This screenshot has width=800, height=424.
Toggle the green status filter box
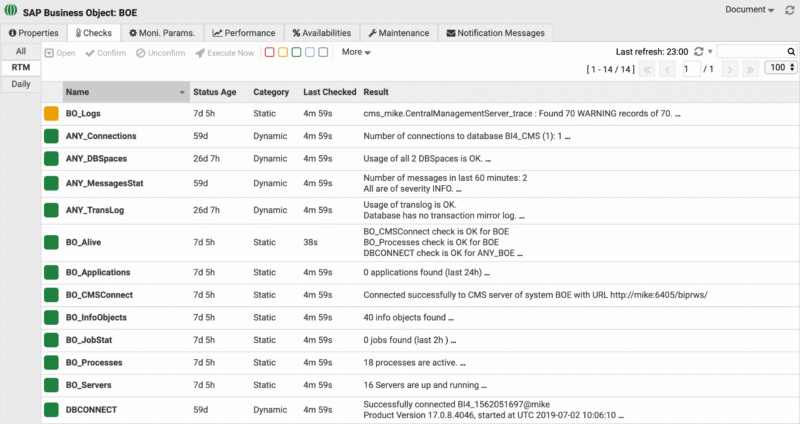coord(296,52)
